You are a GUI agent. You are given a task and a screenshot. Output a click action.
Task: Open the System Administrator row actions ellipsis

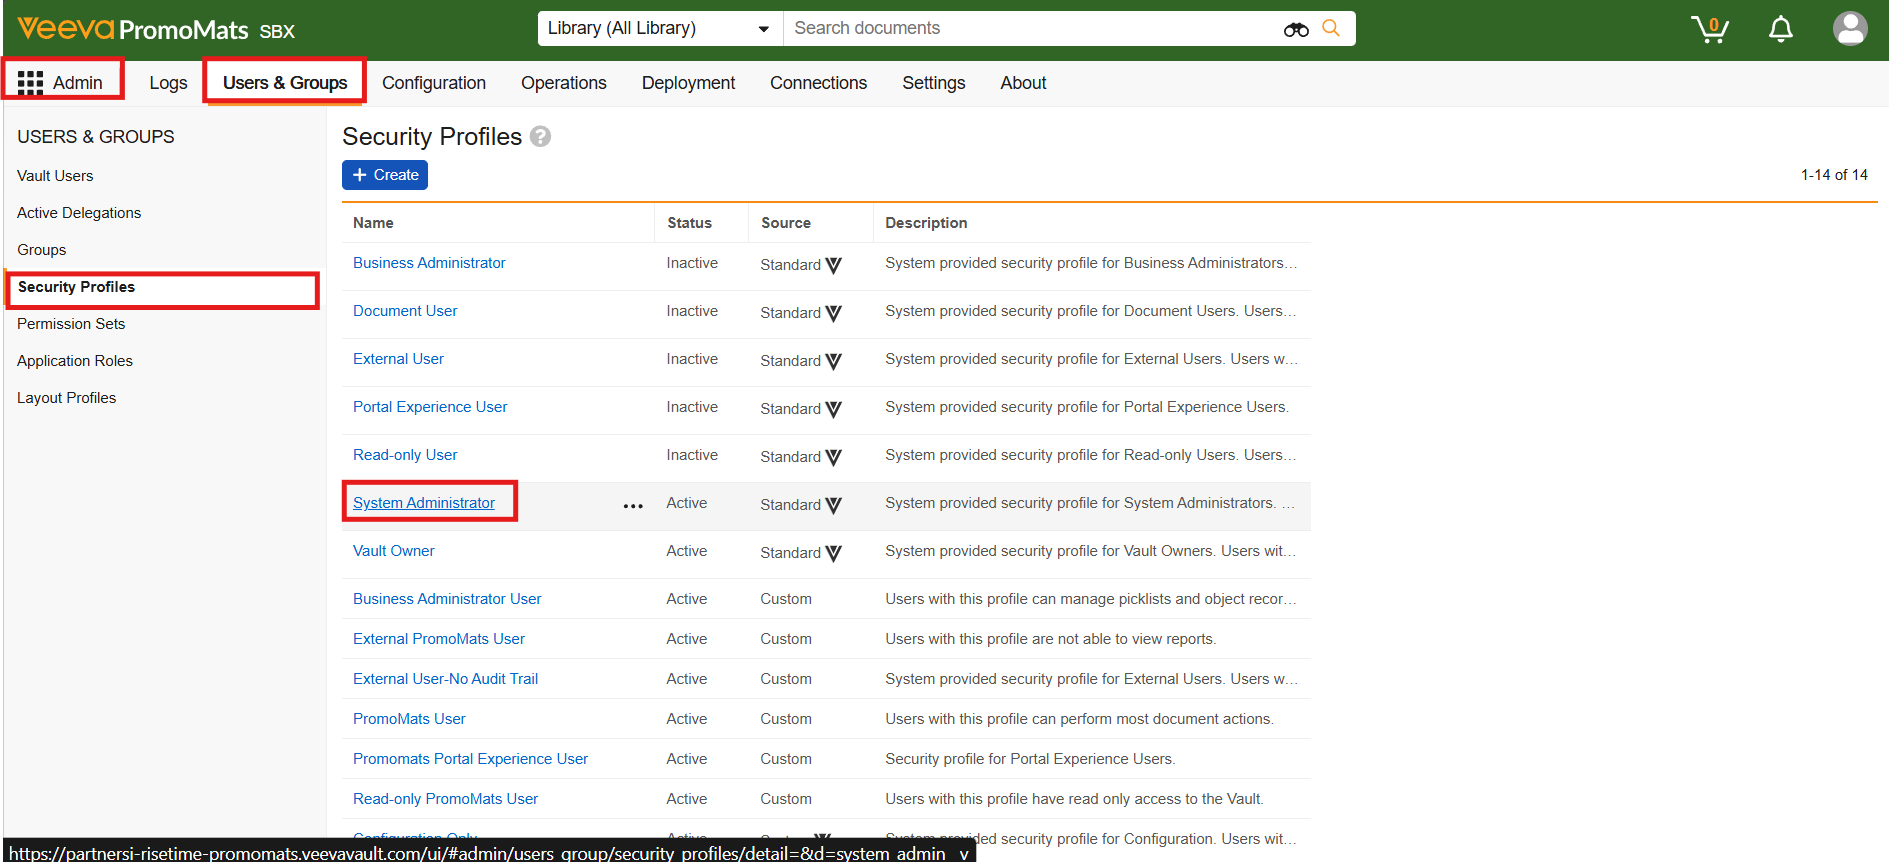(x=633, y=506)
